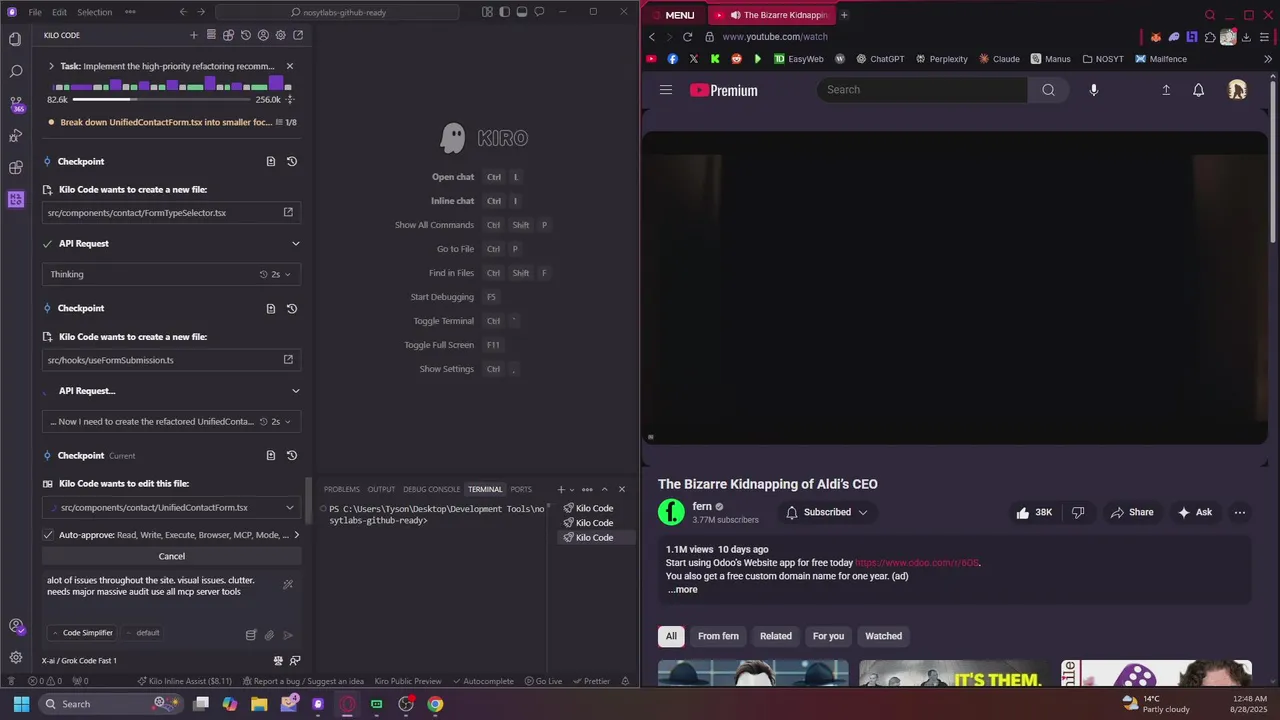Restore the Current checkpoint via history icon

coord(292,455)
